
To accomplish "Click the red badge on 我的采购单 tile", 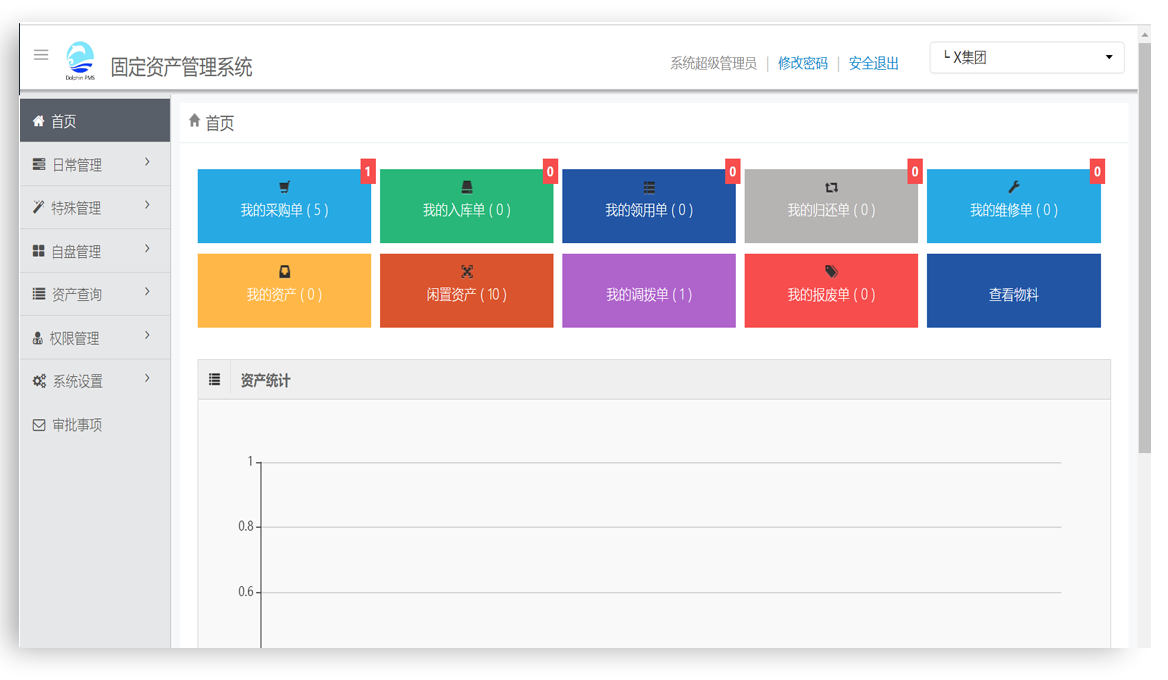I will point(367,172).
